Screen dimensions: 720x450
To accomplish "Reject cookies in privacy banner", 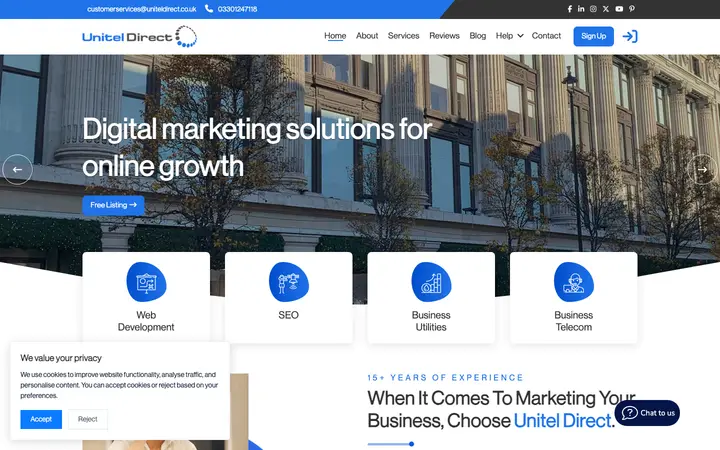I will 88,419.
